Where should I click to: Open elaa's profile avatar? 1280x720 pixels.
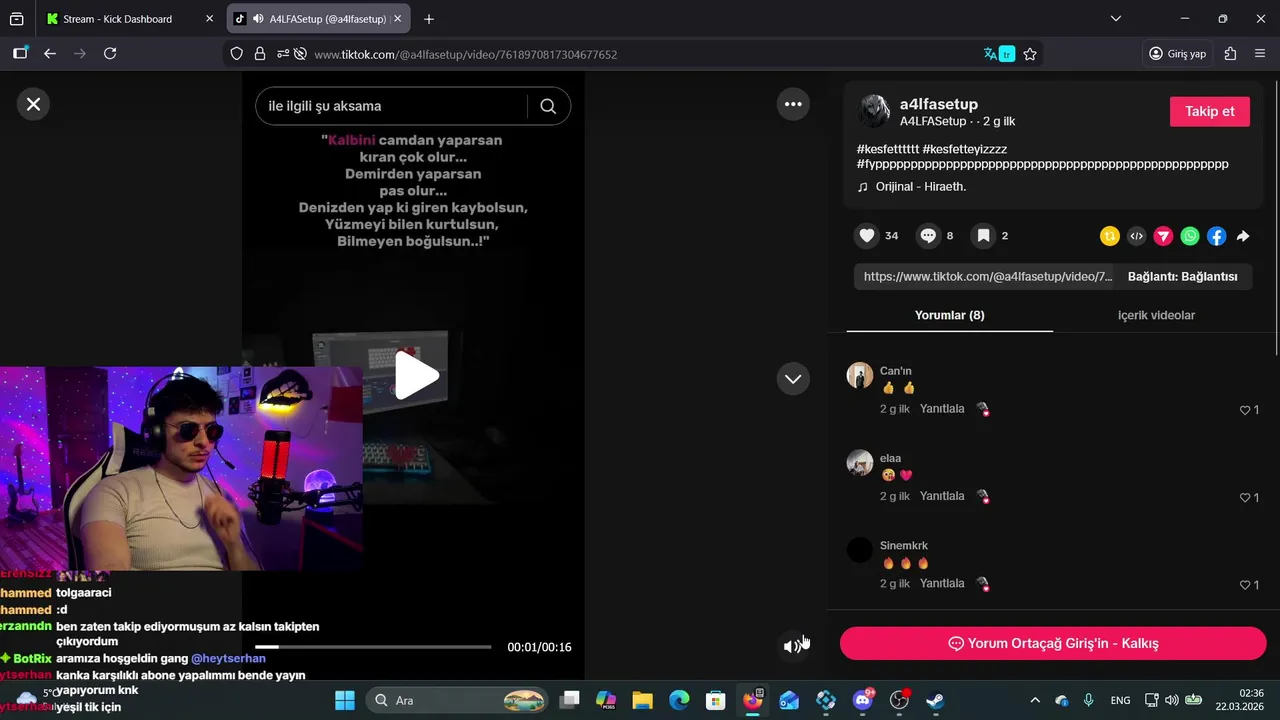pos(860,462)
